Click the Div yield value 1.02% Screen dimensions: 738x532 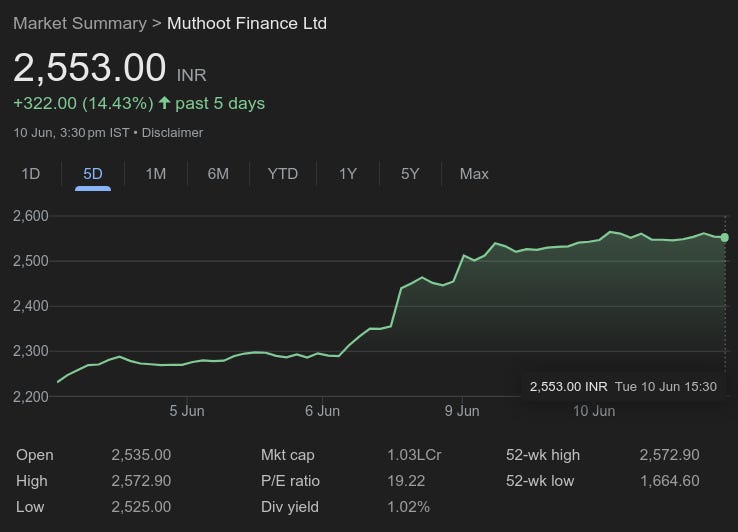tap(409, 507)
